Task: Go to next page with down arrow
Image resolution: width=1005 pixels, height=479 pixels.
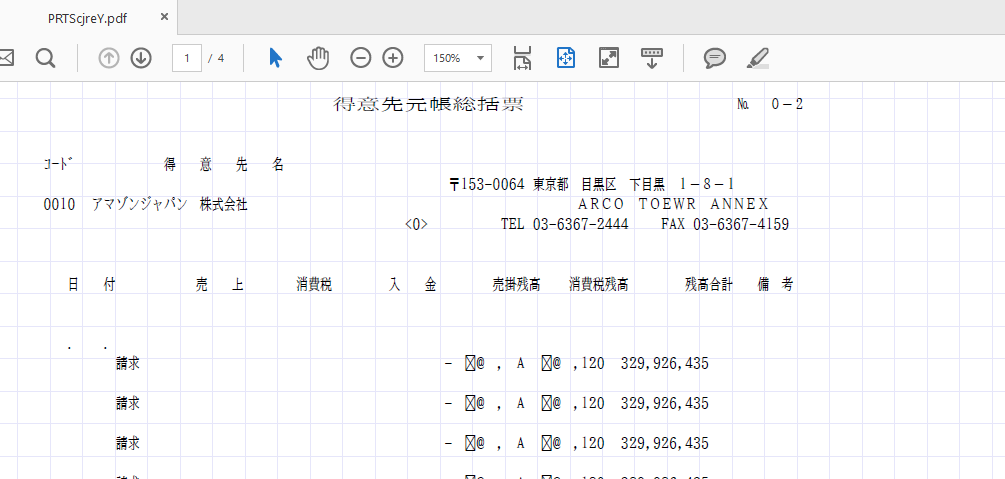Action: (x=141, y=58)
